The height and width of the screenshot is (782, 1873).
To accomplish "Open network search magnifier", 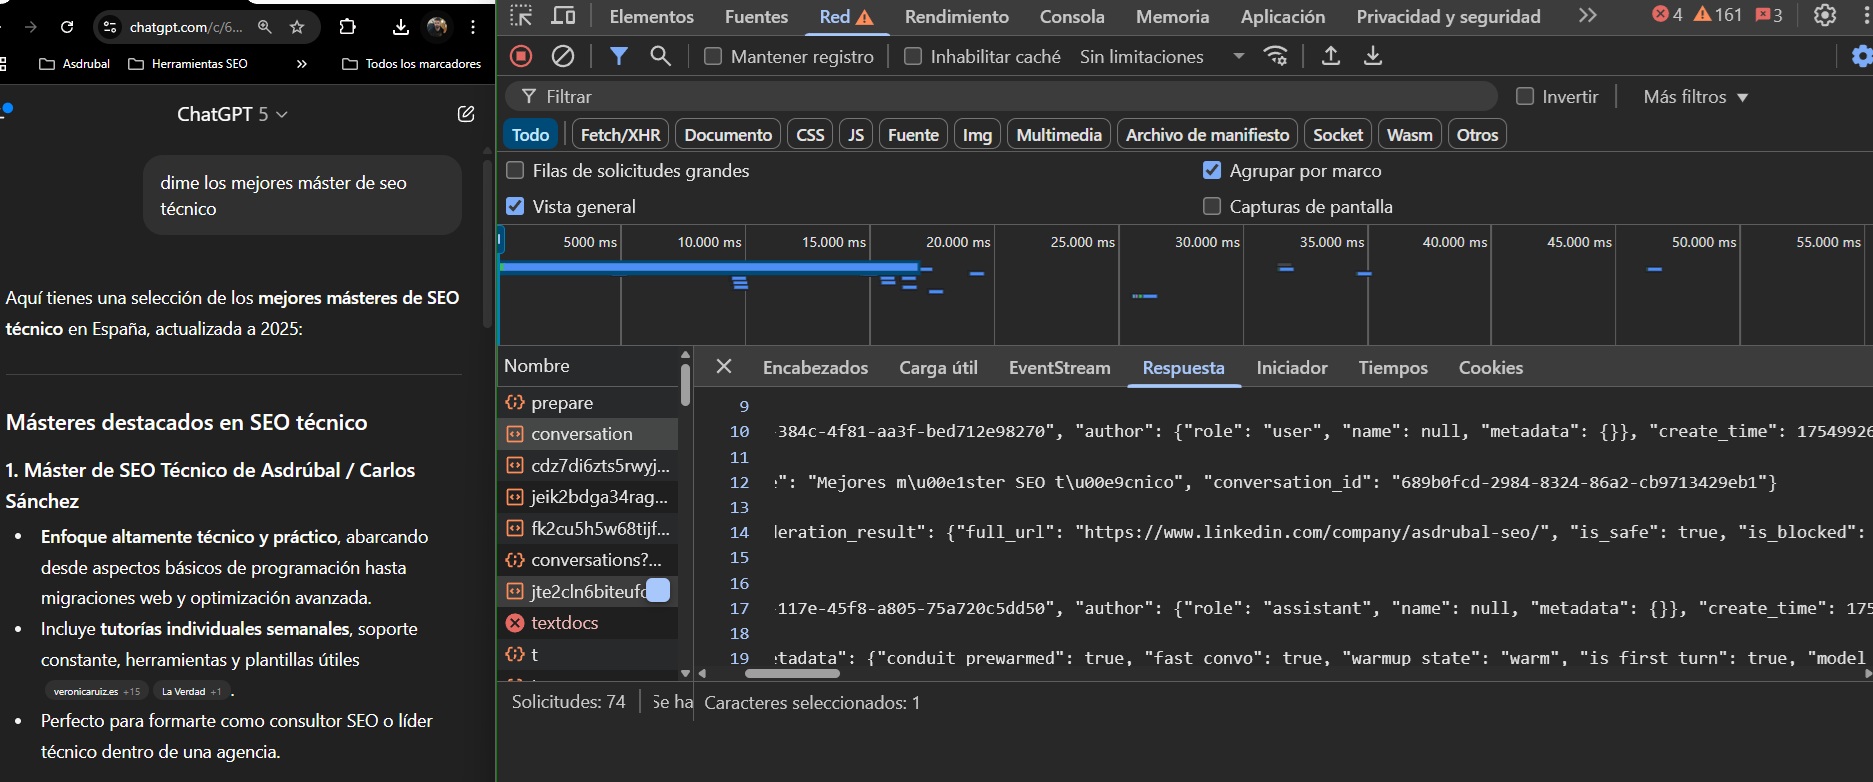I will pyautogui.click(x=660, y=56).
